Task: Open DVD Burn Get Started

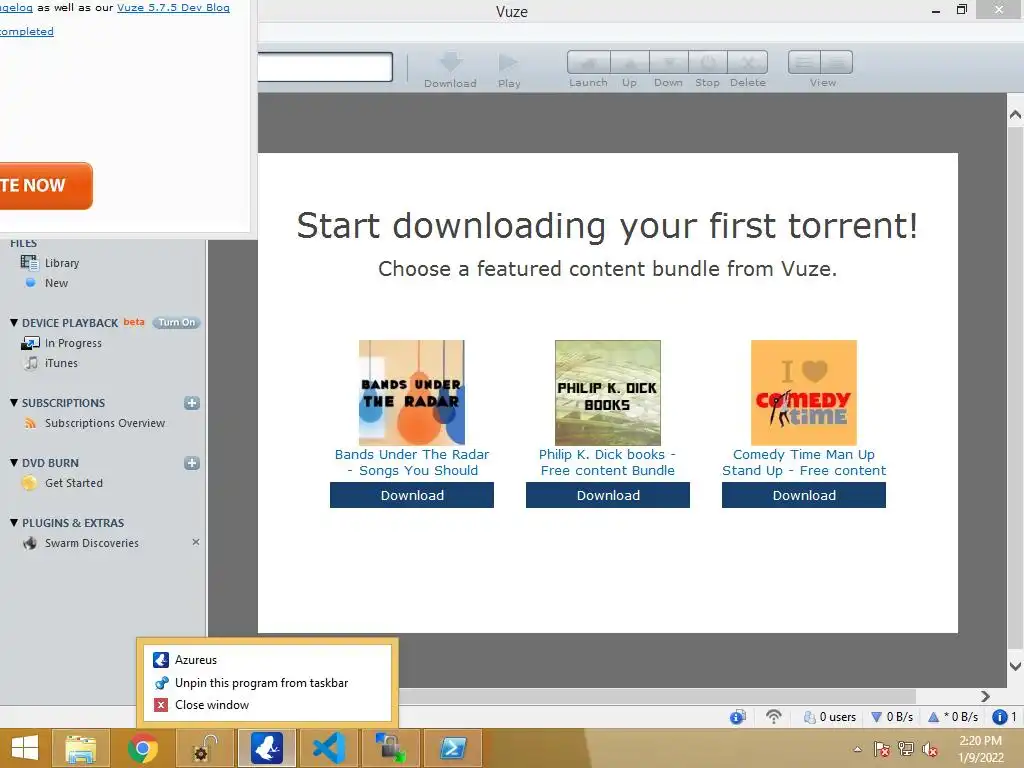Action: pyautogui.click(x=73, y=483)
